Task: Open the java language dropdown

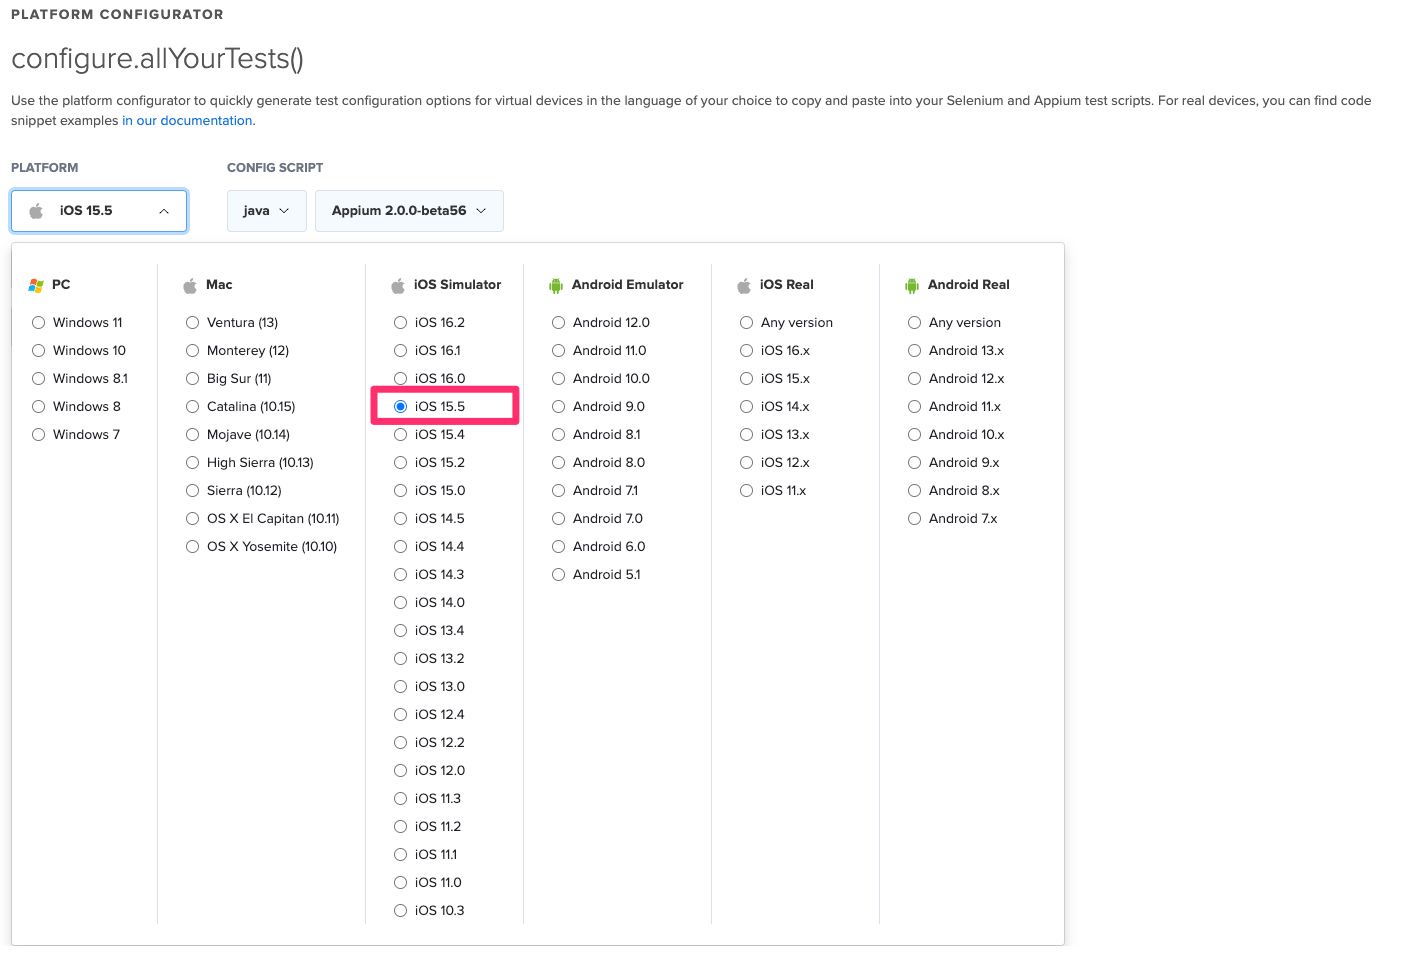Action: [267, 211]
